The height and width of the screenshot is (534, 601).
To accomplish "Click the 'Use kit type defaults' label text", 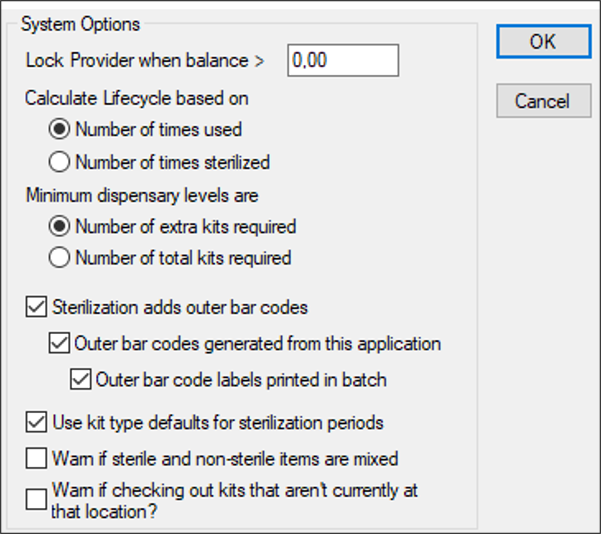I will tap(218, 422).
